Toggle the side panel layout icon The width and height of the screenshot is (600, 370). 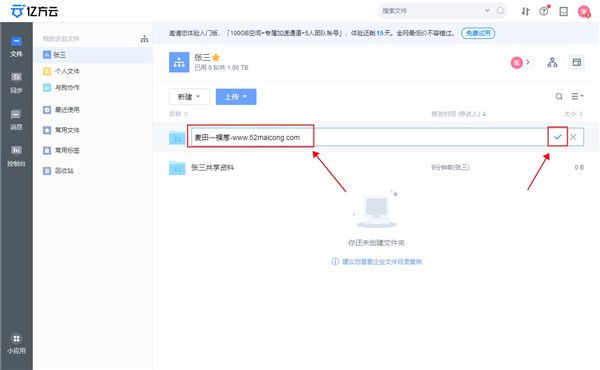pos(577,62)
